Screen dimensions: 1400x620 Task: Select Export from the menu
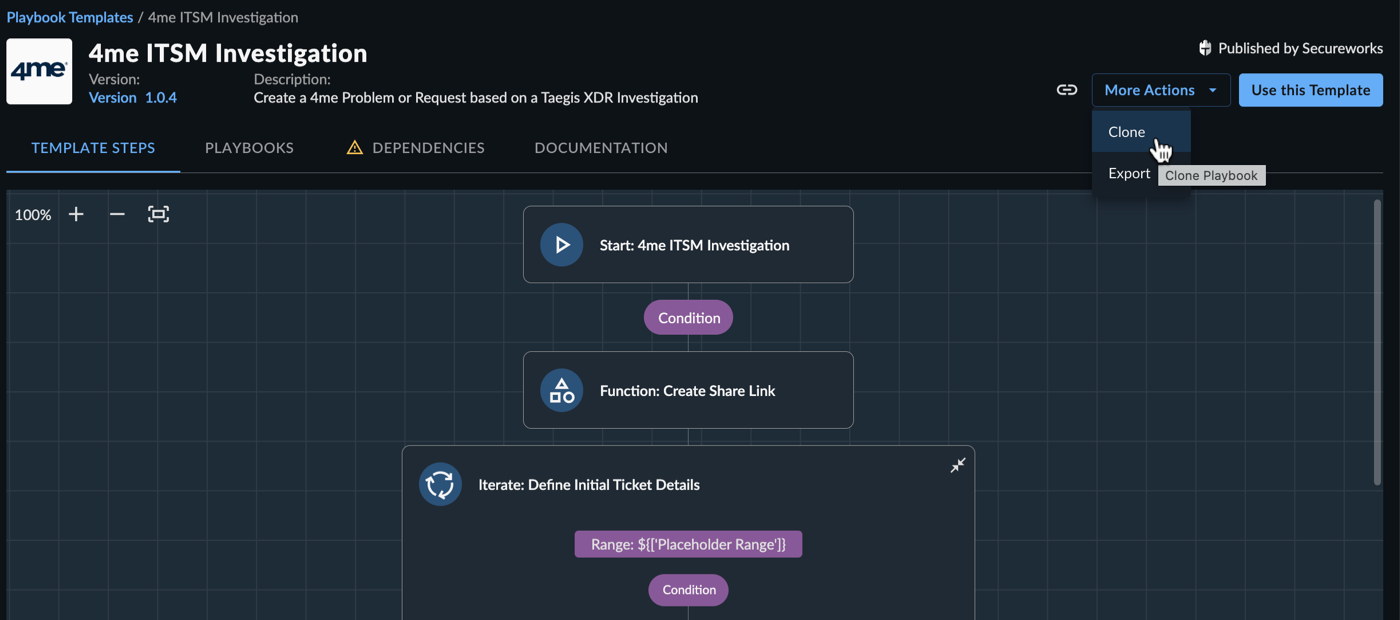point(1129,173)
